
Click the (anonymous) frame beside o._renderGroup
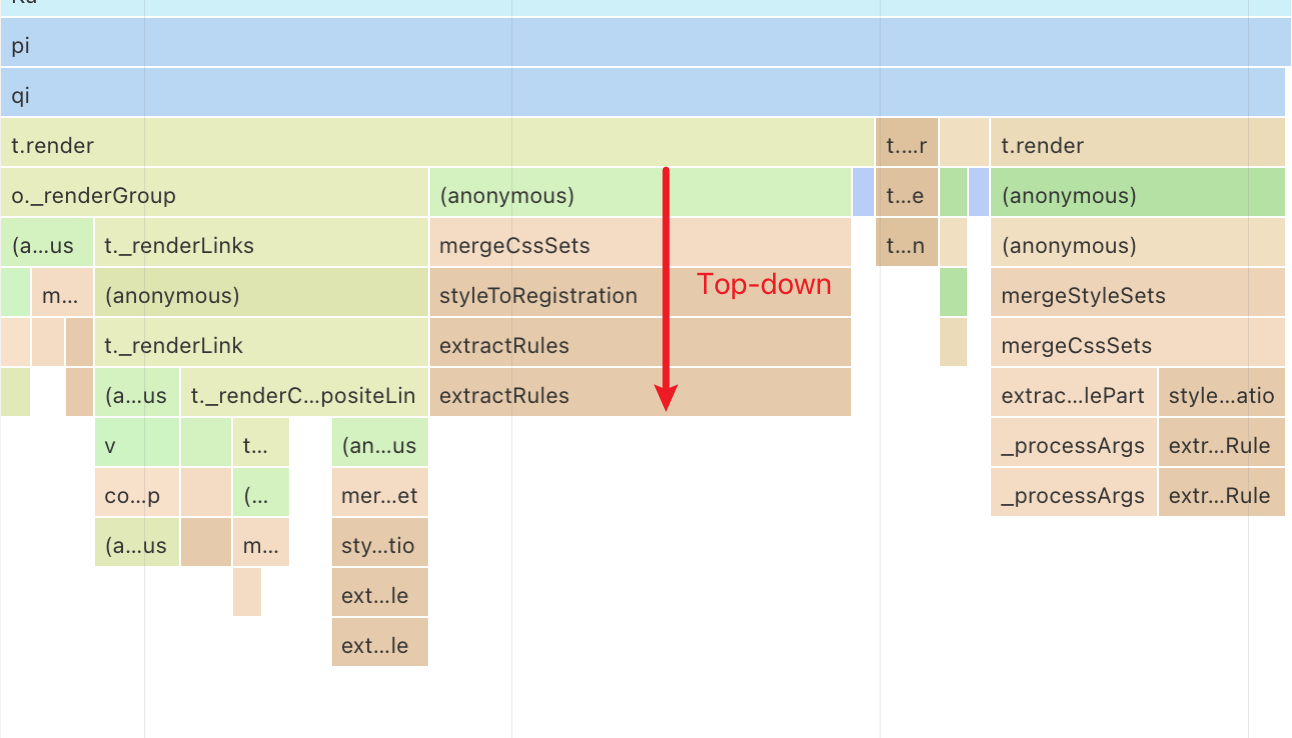click(x=640, y=192)
